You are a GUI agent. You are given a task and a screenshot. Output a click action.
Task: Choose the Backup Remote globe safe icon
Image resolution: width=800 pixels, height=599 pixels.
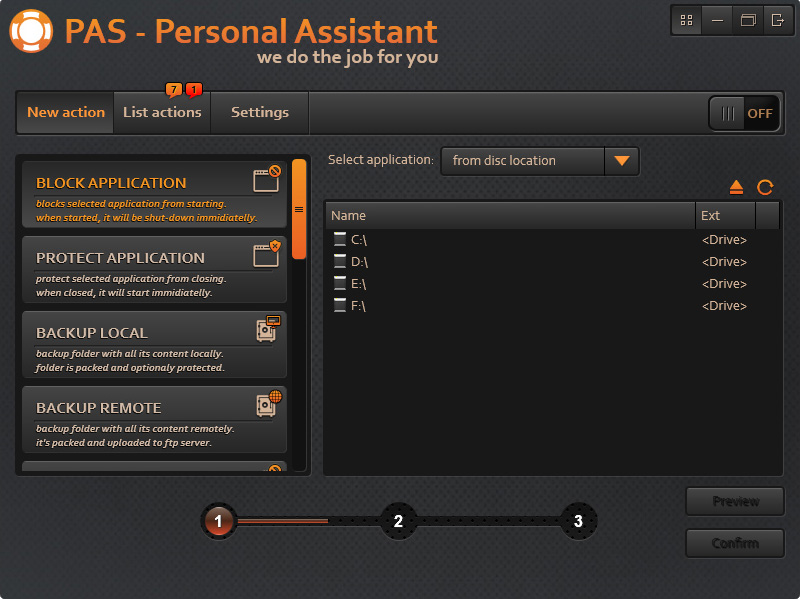(265, 404)
